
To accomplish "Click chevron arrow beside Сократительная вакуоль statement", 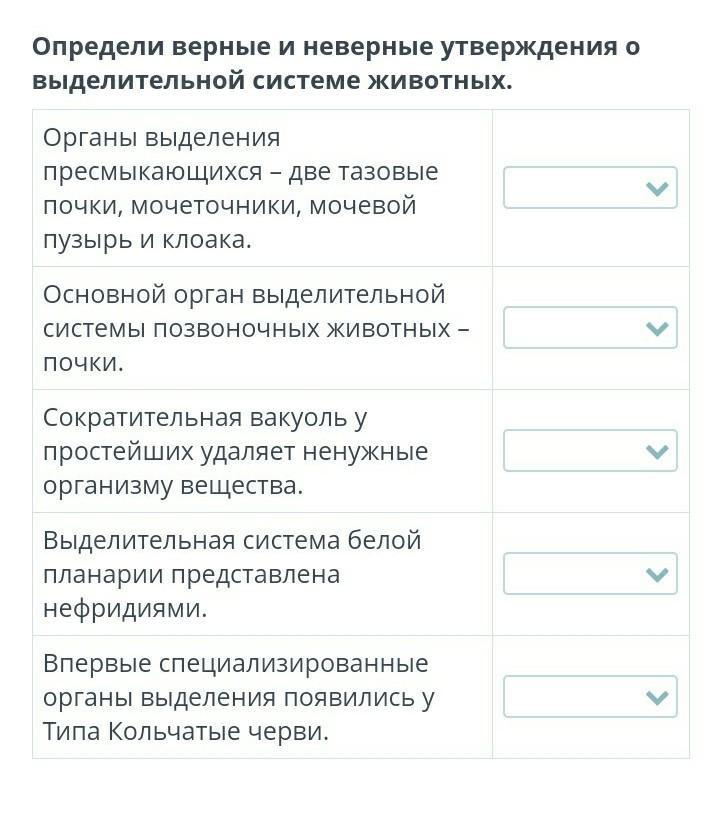I will pyautogui.click(x=657, y=451).
